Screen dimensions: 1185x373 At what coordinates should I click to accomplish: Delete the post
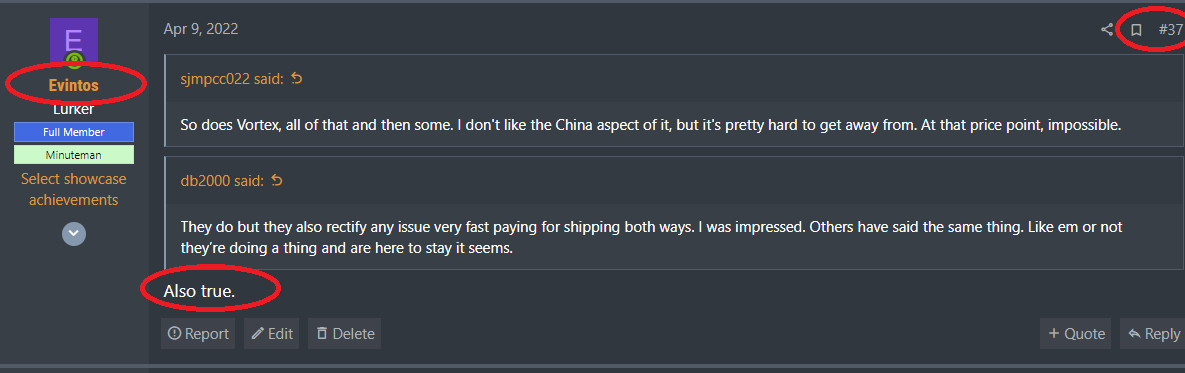(345, 334)
